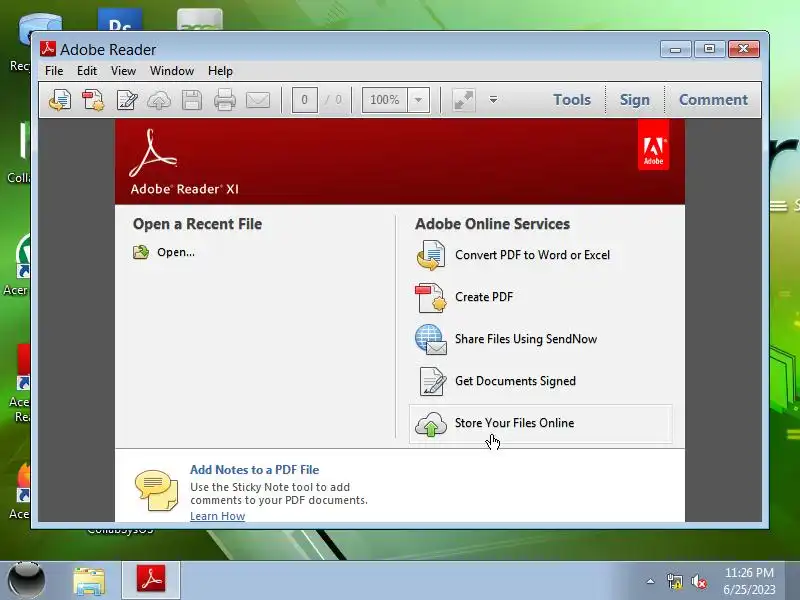
Task: Click the network tray icon
Action: pos(674,581)
